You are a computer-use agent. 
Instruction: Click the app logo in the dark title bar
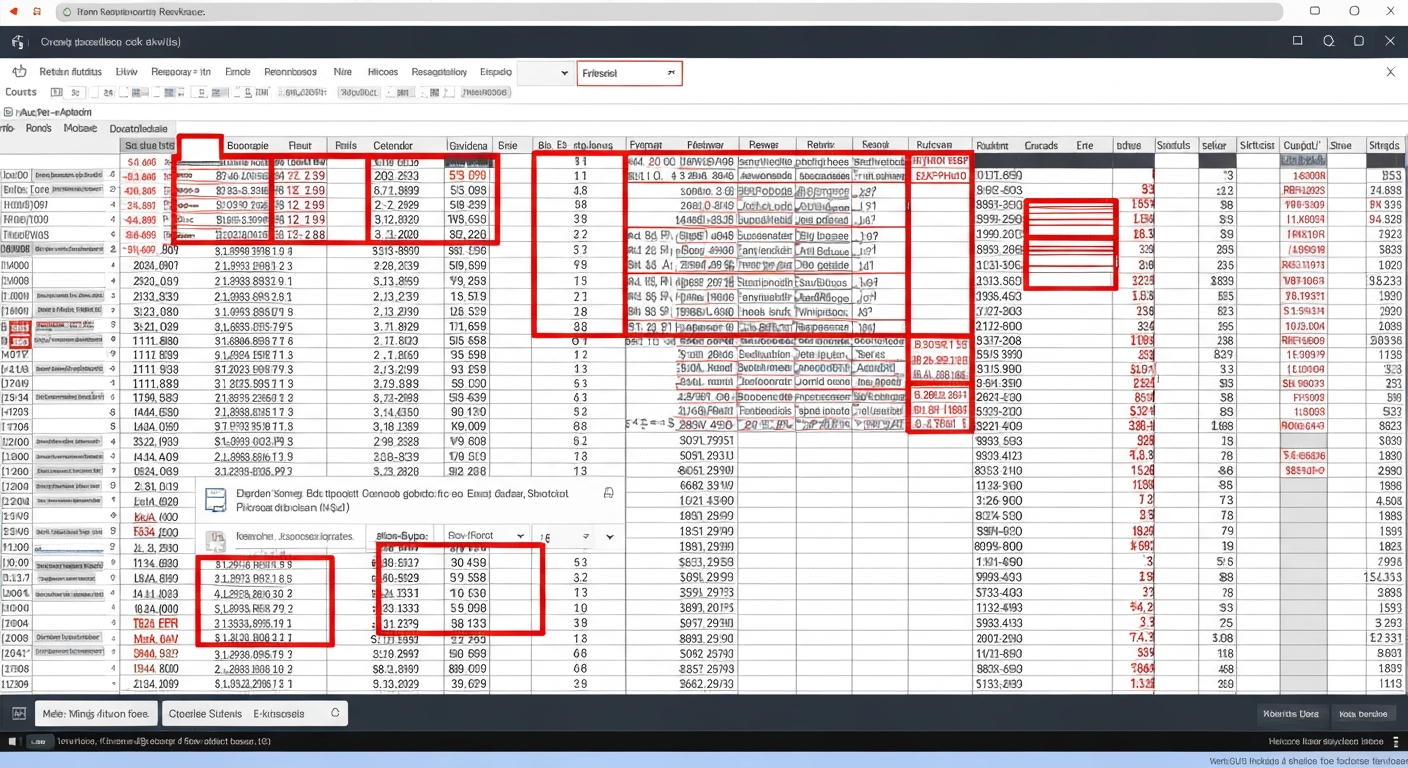coord(17,42)
